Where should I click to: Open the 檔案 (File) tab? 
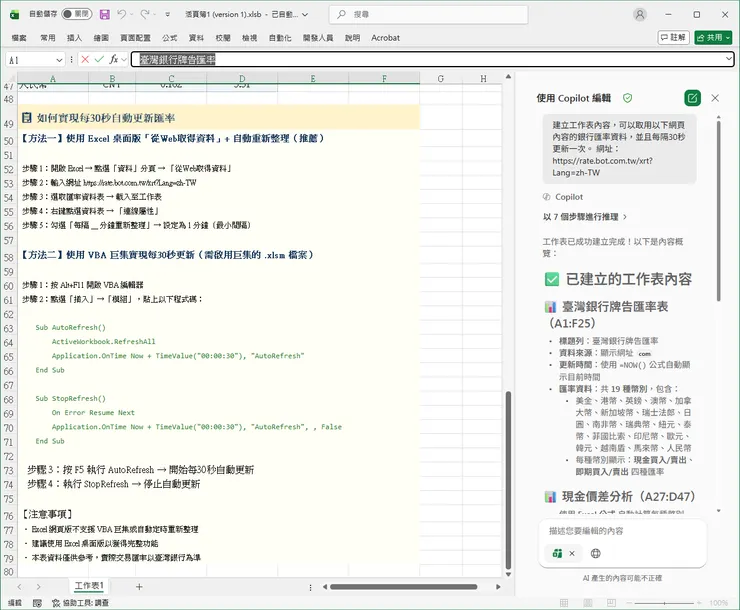(x=19, y=38)
